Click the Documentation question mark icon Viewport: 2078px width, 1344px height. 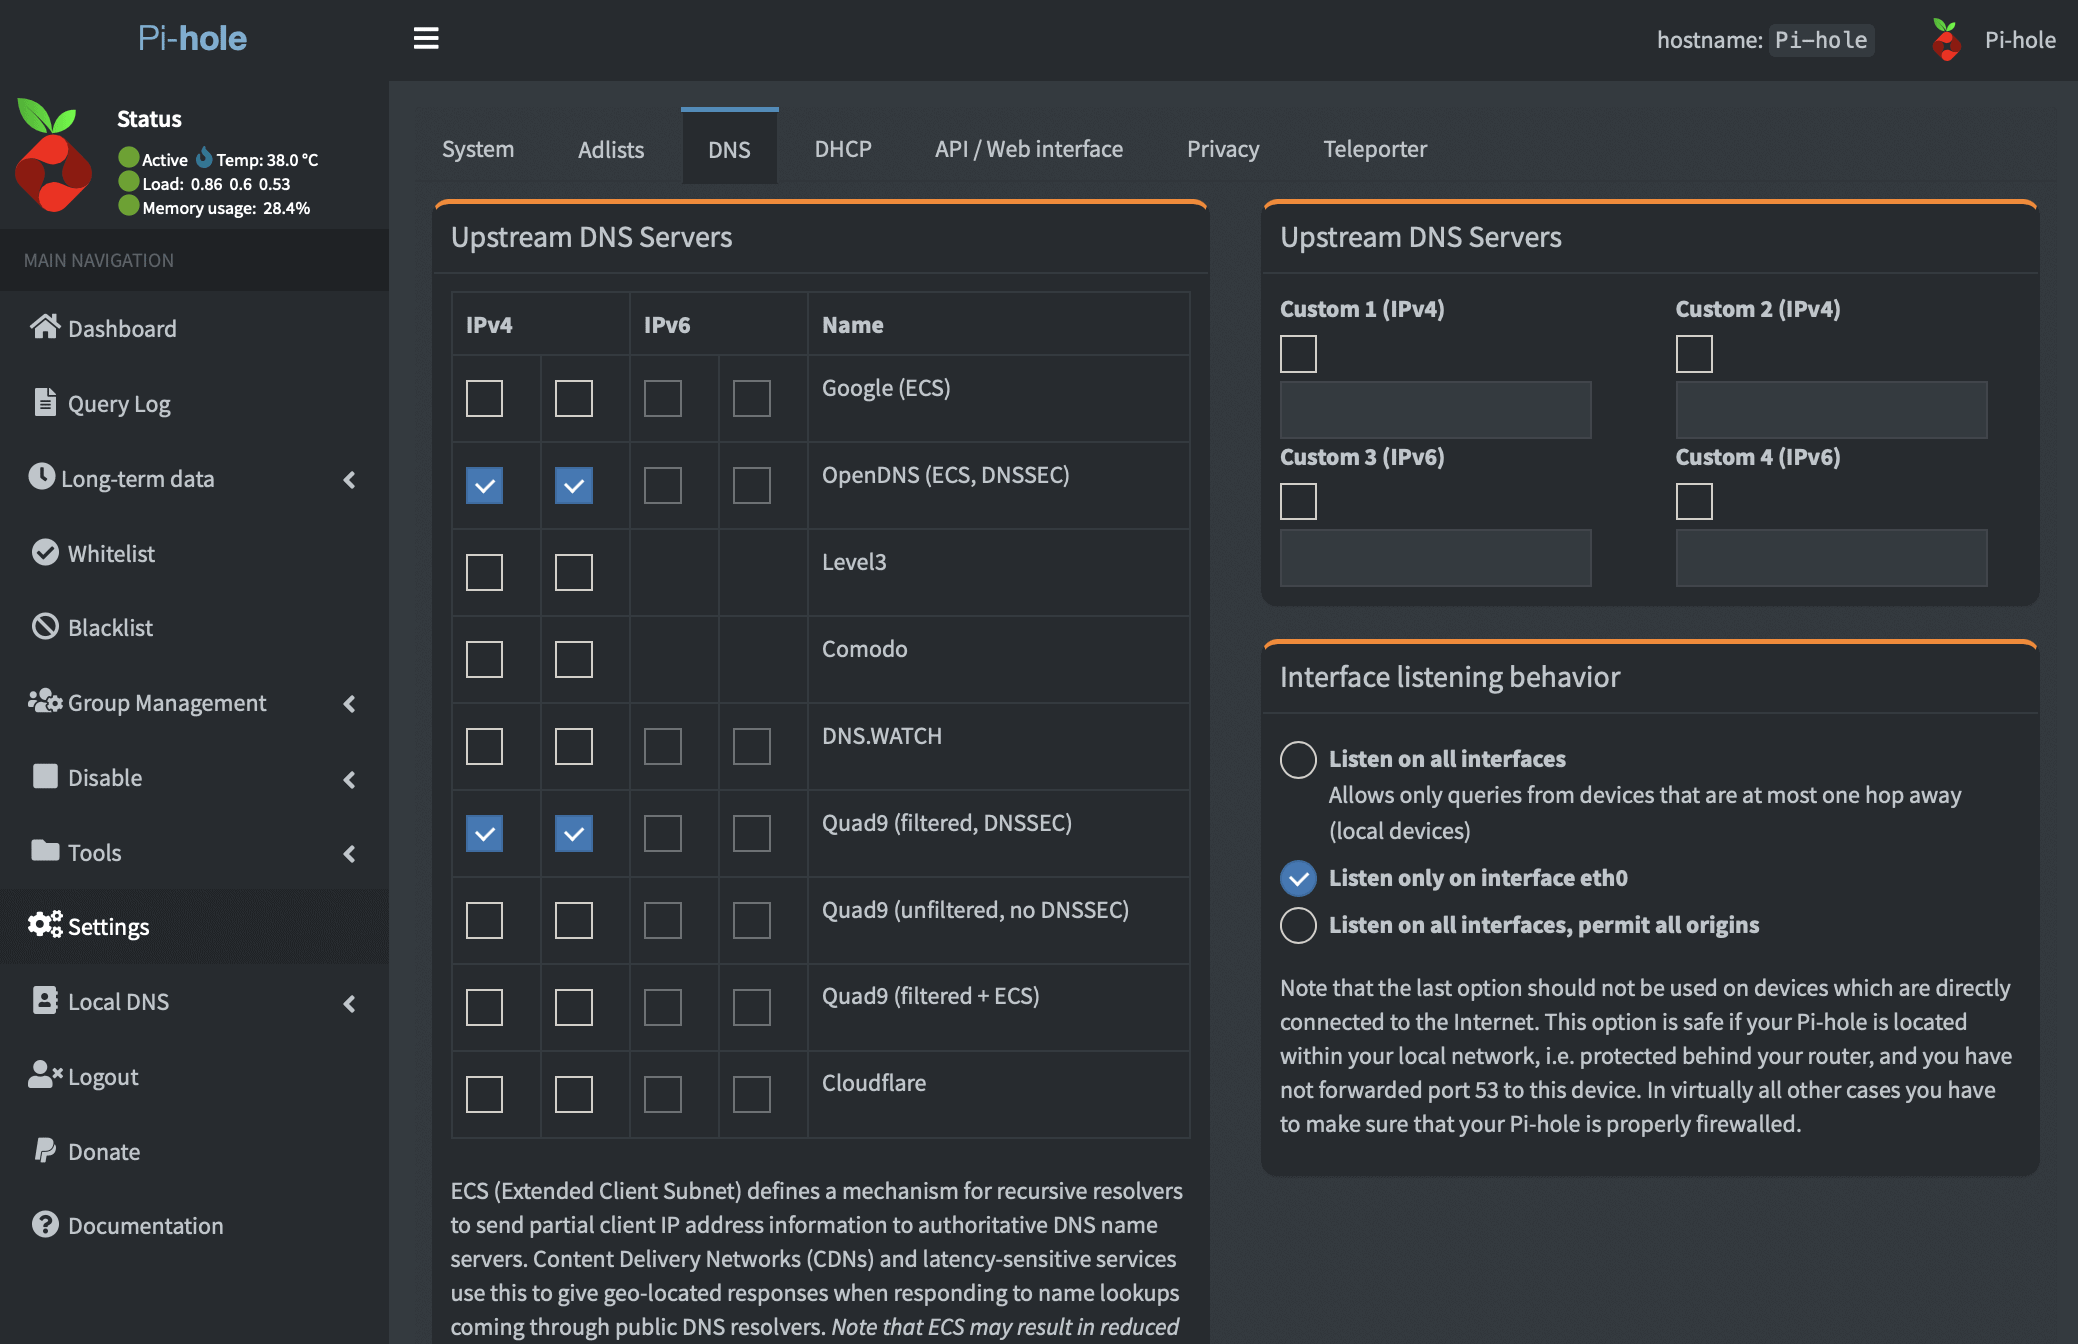[45, 1224]
